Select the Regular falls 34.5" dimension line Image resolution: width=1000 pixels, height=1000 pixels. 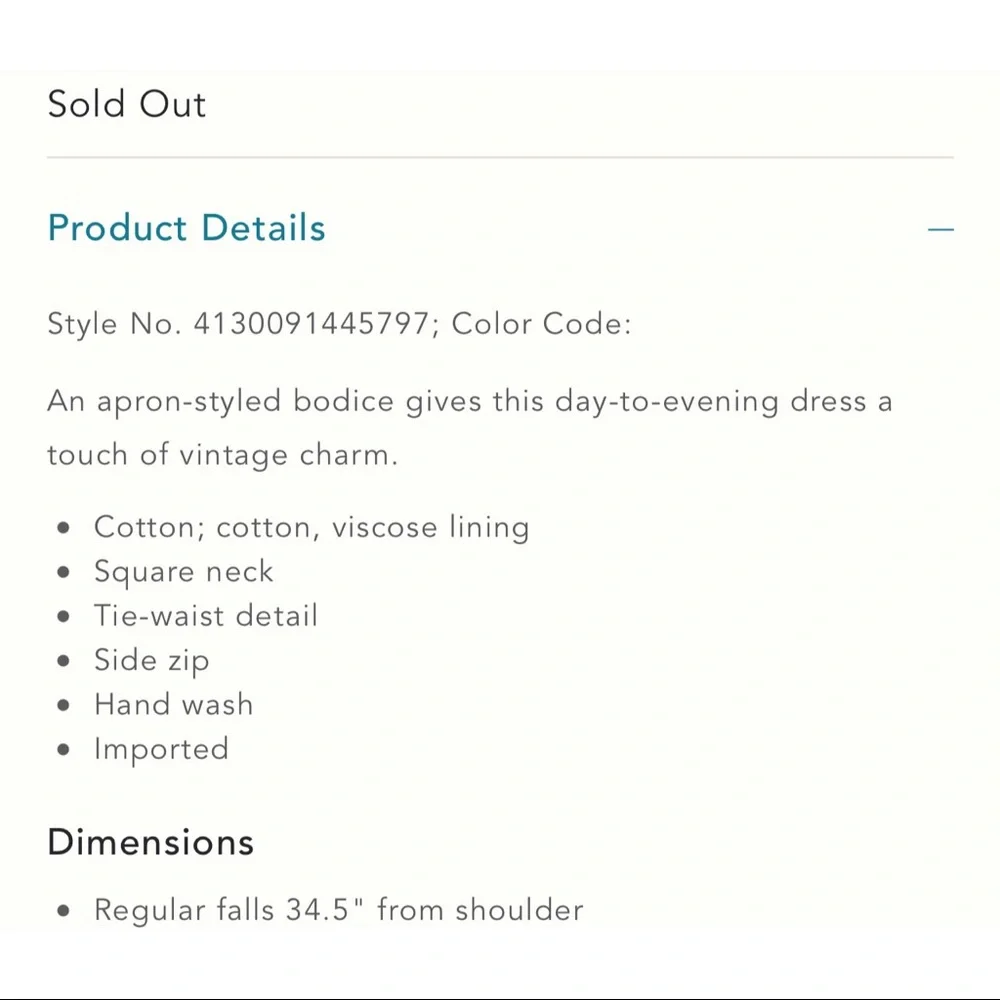(338, 909)
